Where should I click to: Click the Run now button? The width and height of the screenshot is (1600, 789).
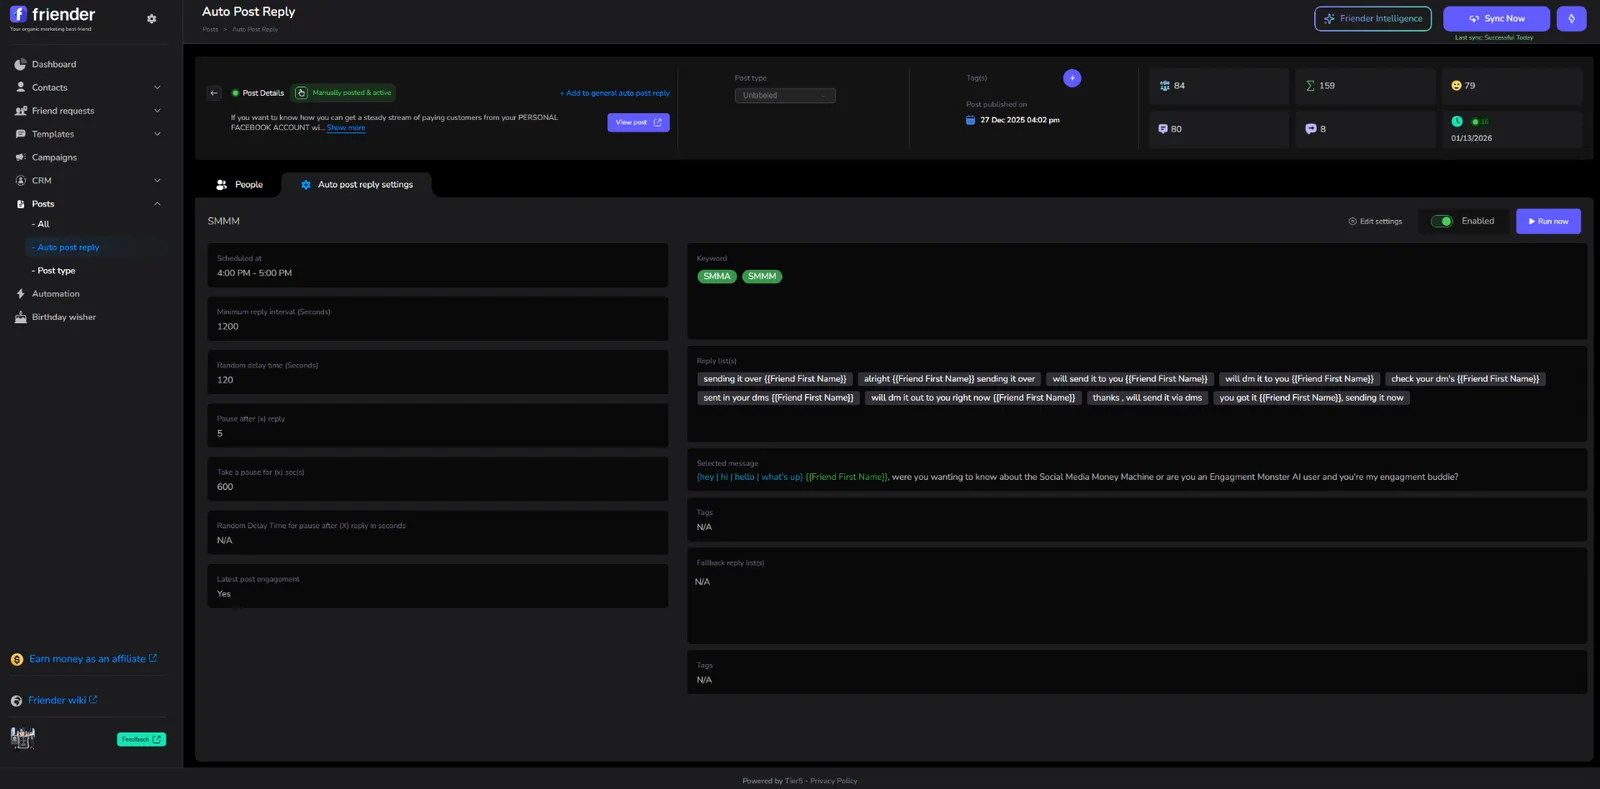[1548, 221]
